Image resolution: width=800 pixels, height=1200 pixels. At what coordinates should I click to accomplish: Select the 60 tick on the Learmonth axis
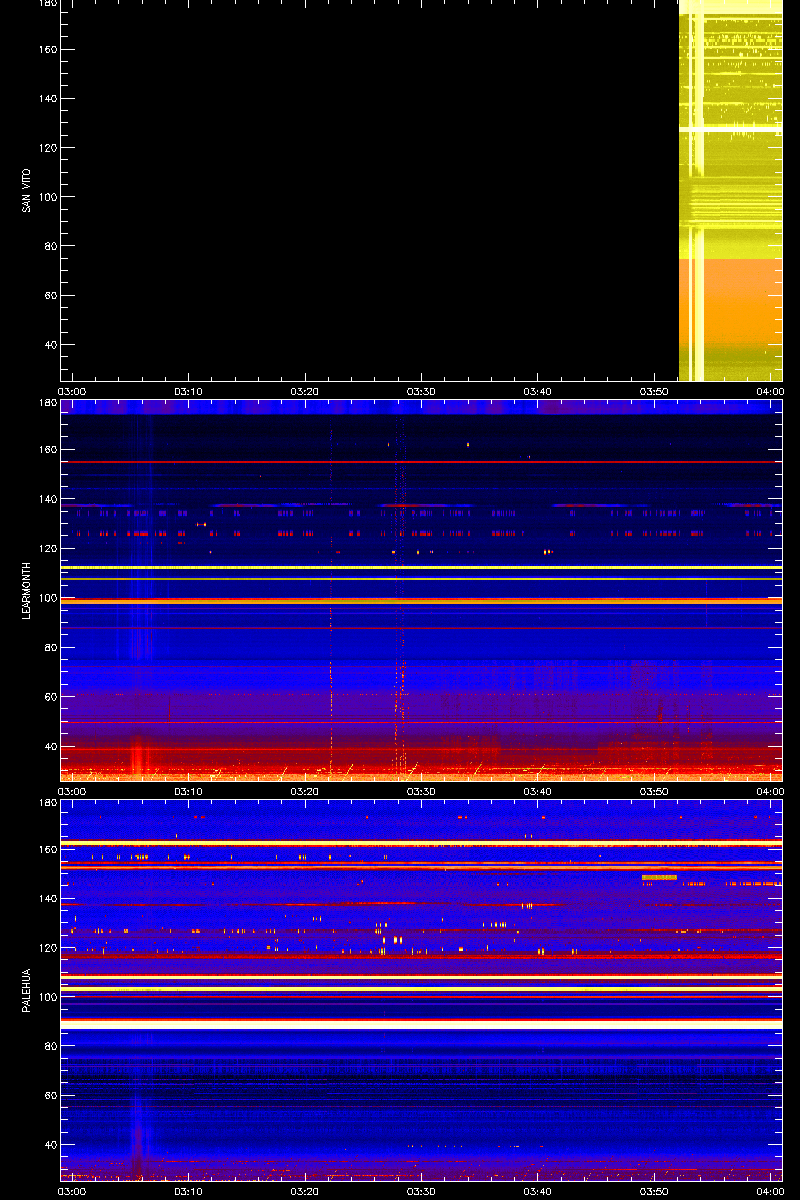[x=51, y=697]
